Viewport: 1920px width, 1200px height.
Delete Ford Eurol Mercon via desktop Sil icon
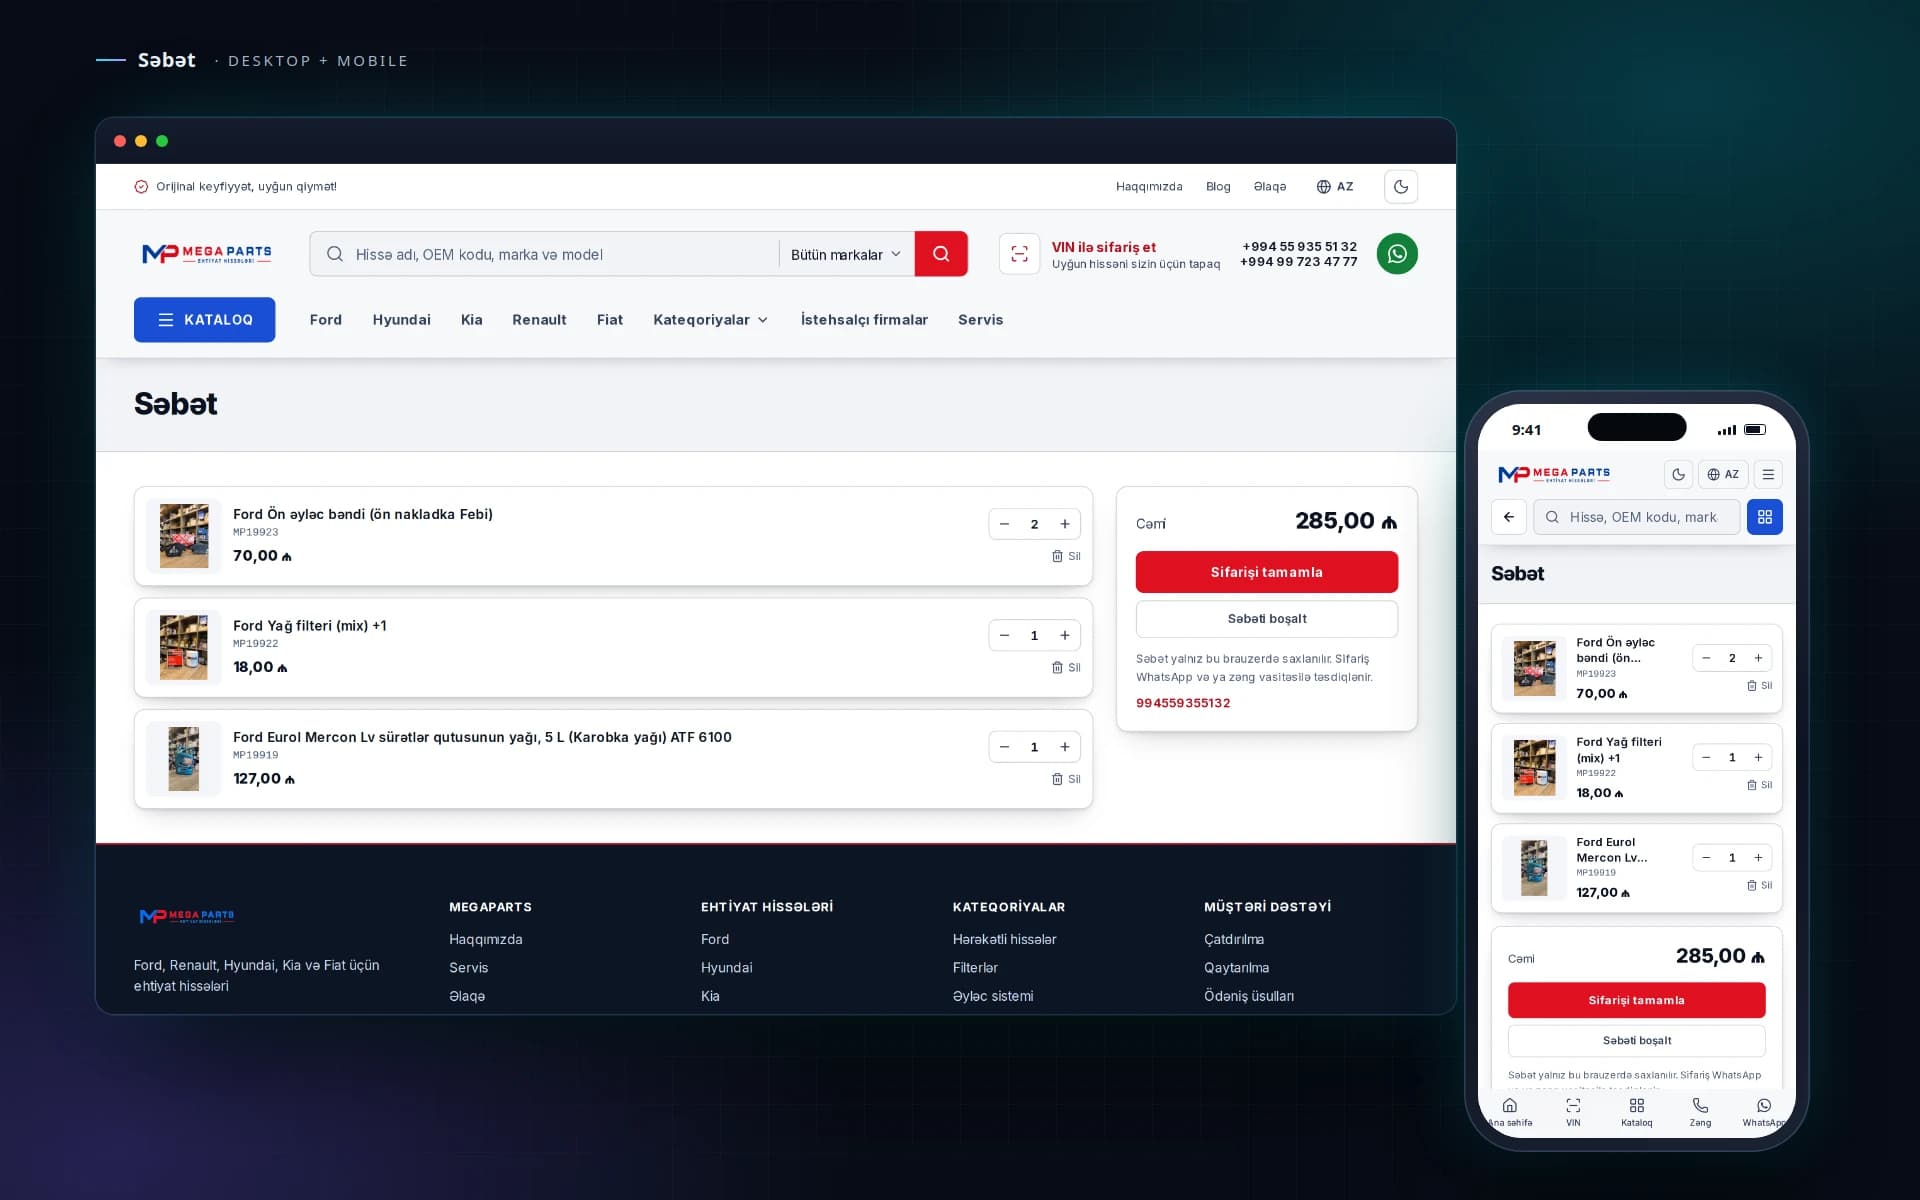click(1066, 779)
